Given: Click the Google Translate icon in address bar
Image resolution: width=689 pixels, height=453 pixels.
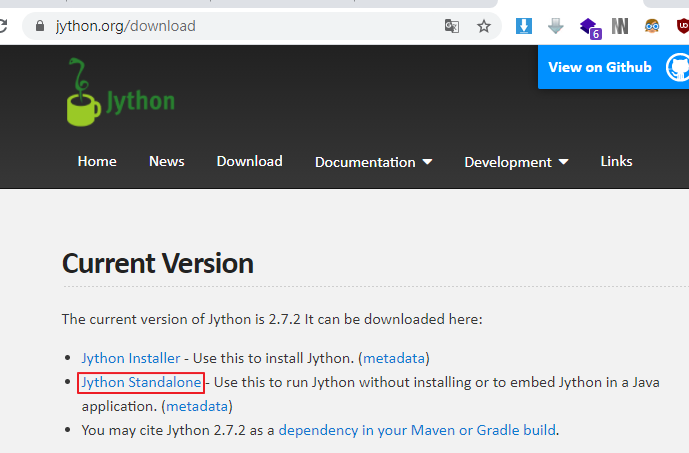Looking at the screenshot, I should (x=452, y=26).
